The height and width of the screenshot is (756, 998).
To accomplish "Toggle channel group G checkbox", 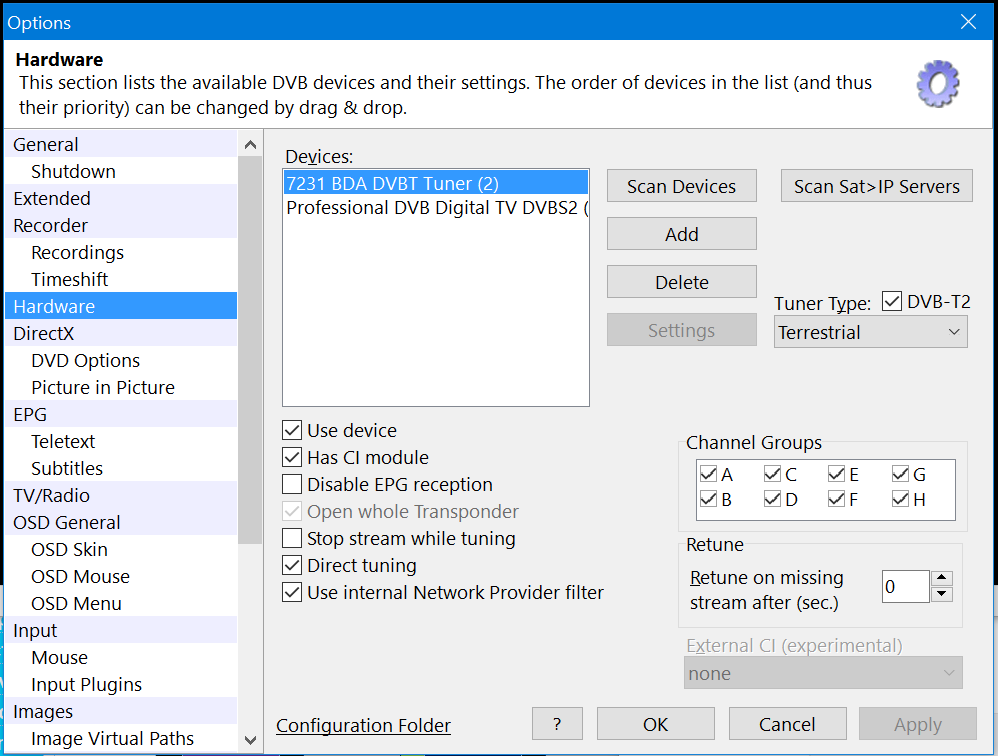I will click(901, 474).
